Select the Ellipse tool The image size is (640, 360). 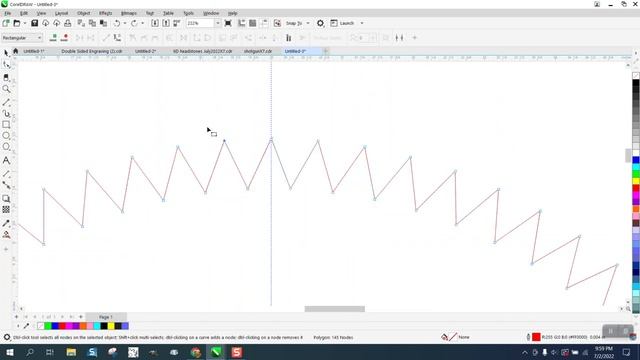point(6,136)
